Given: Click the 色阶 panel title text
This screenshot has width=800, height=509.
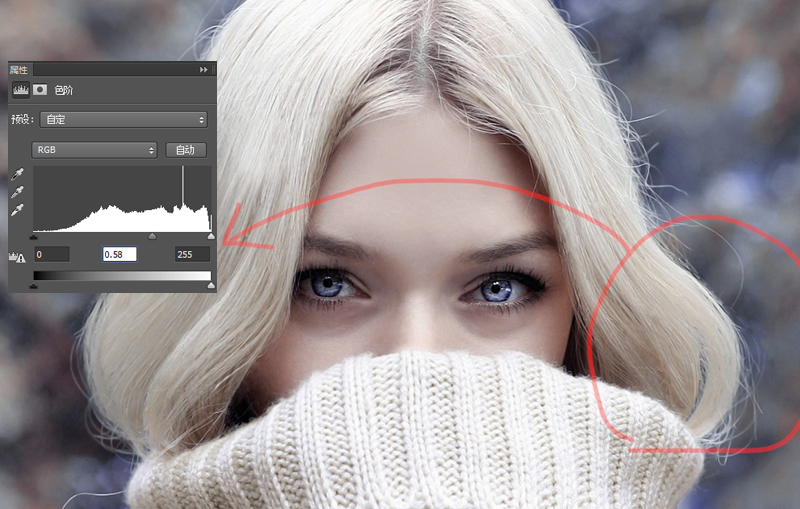Looking at the screenshot, I should pos(64,90).
